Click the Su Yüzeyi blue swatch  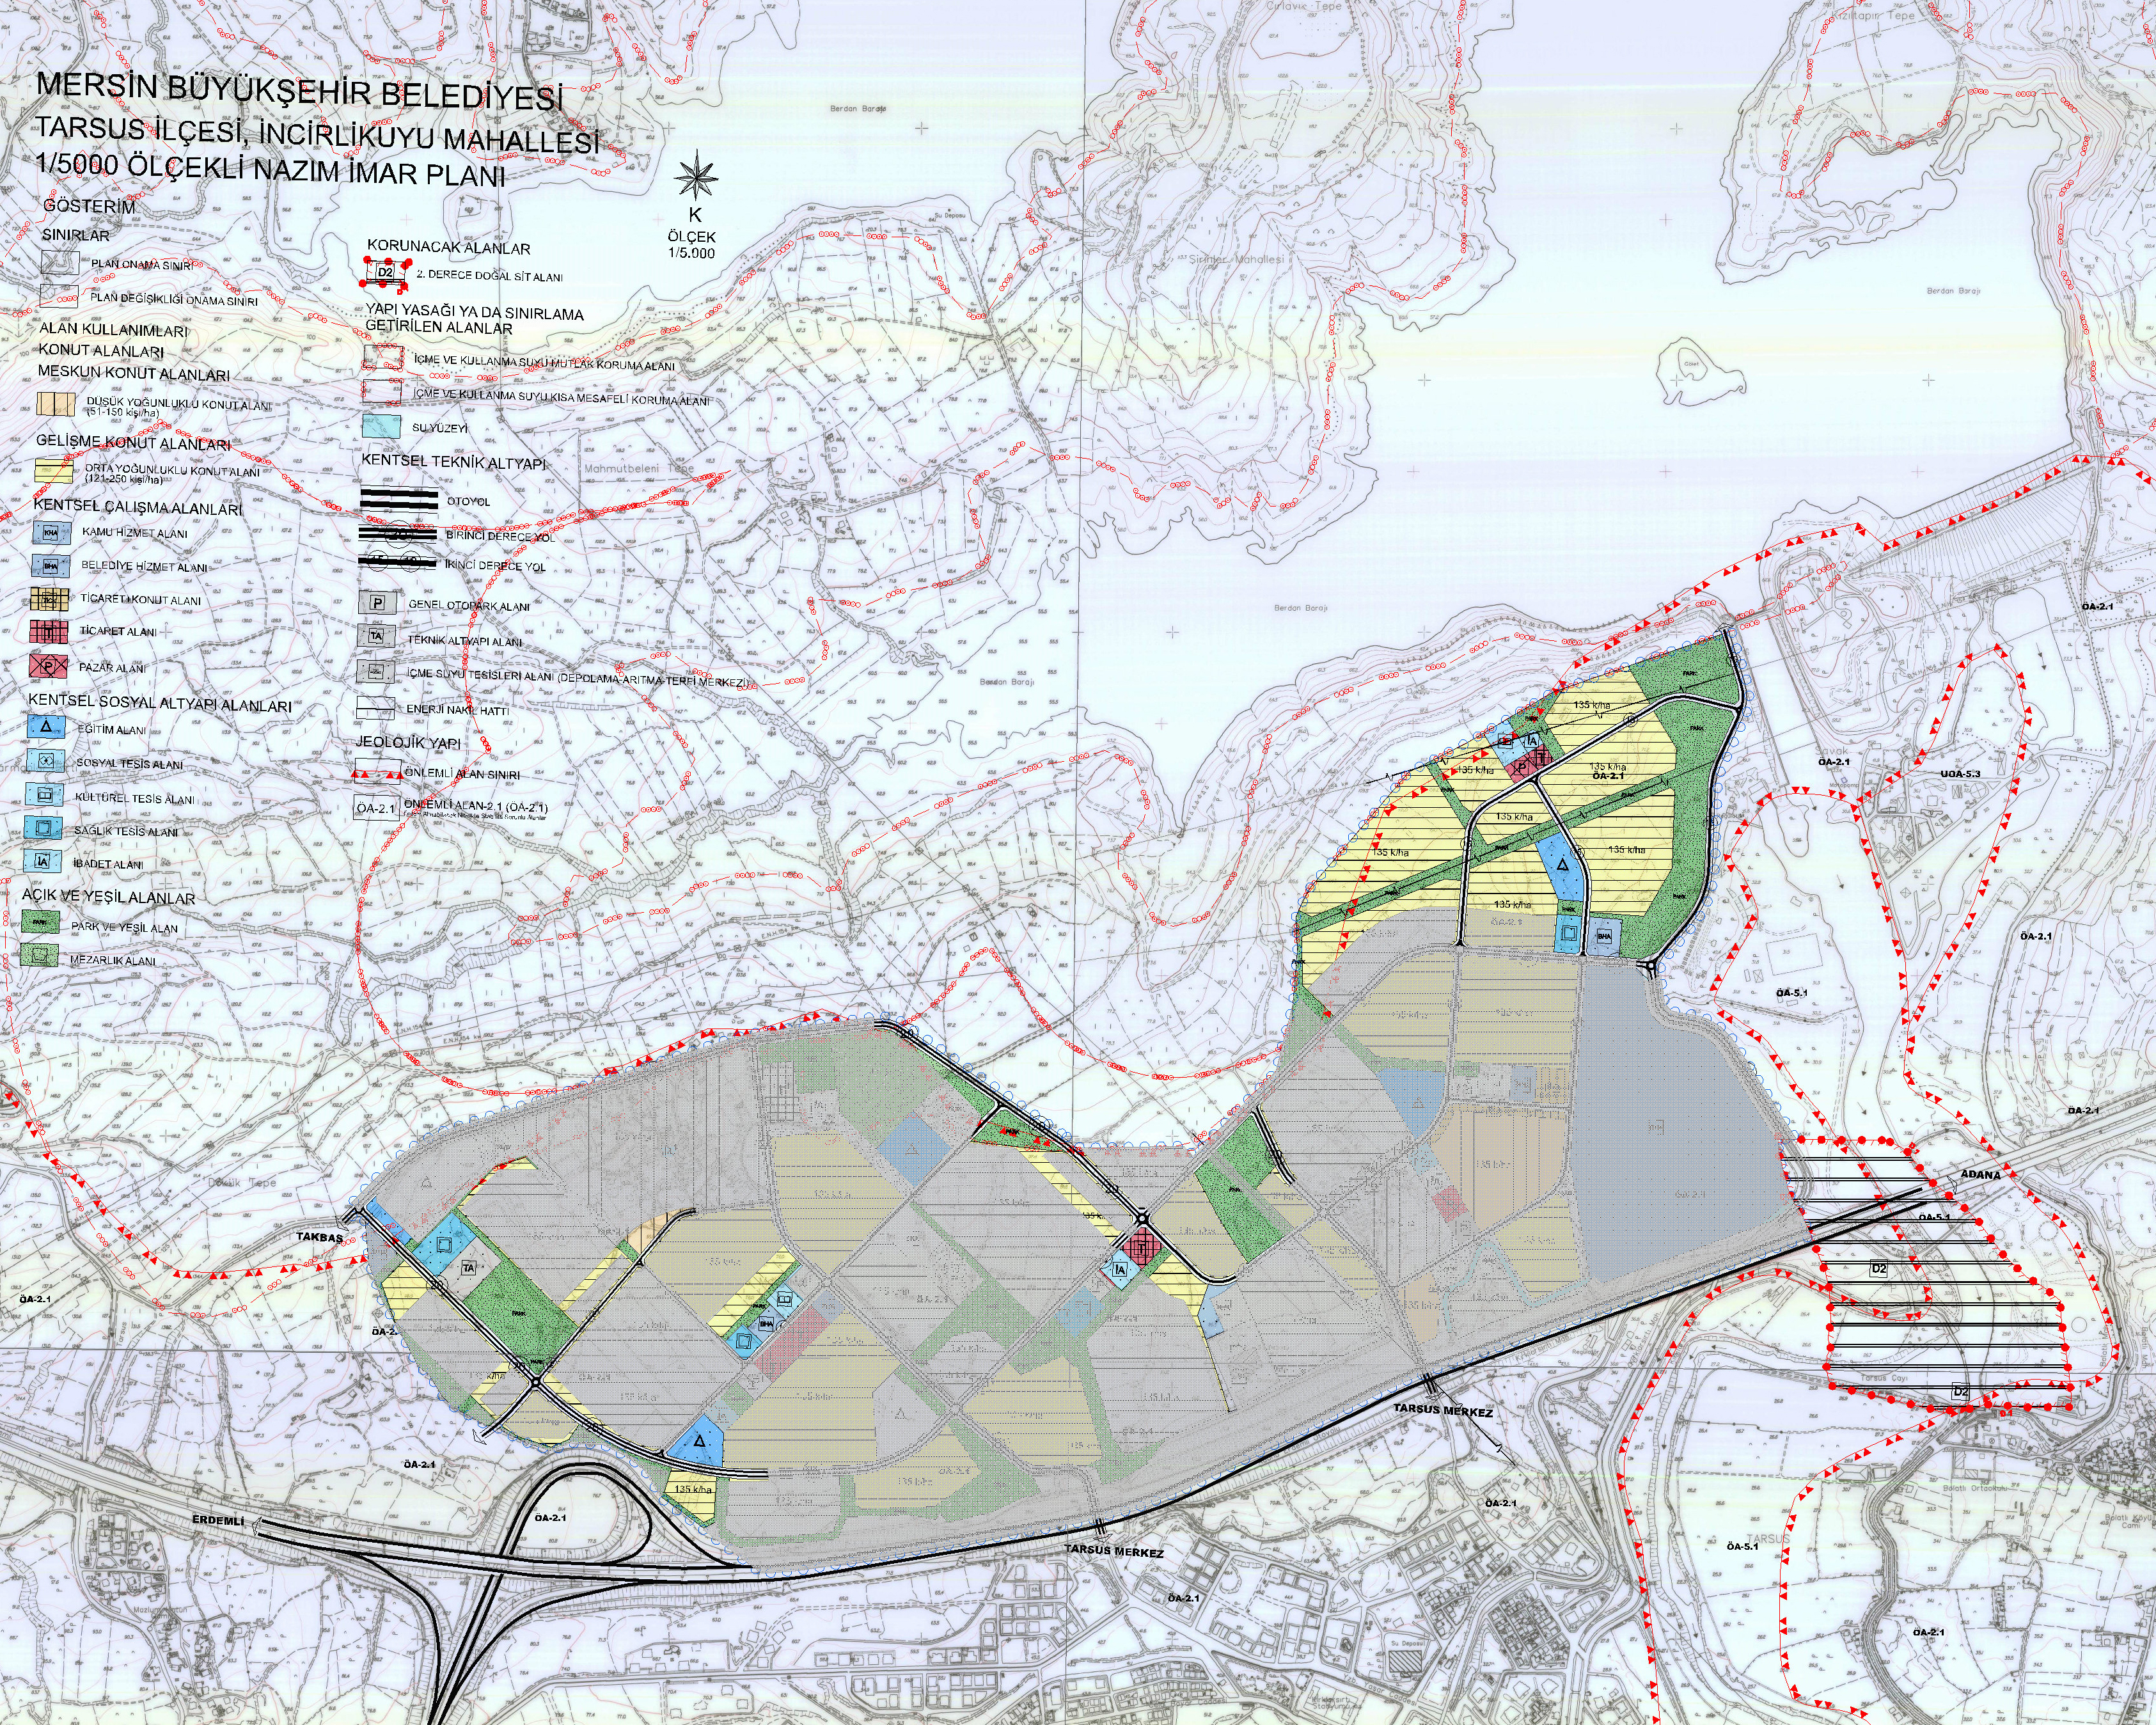pyautogui.click(x=381, y=426)
